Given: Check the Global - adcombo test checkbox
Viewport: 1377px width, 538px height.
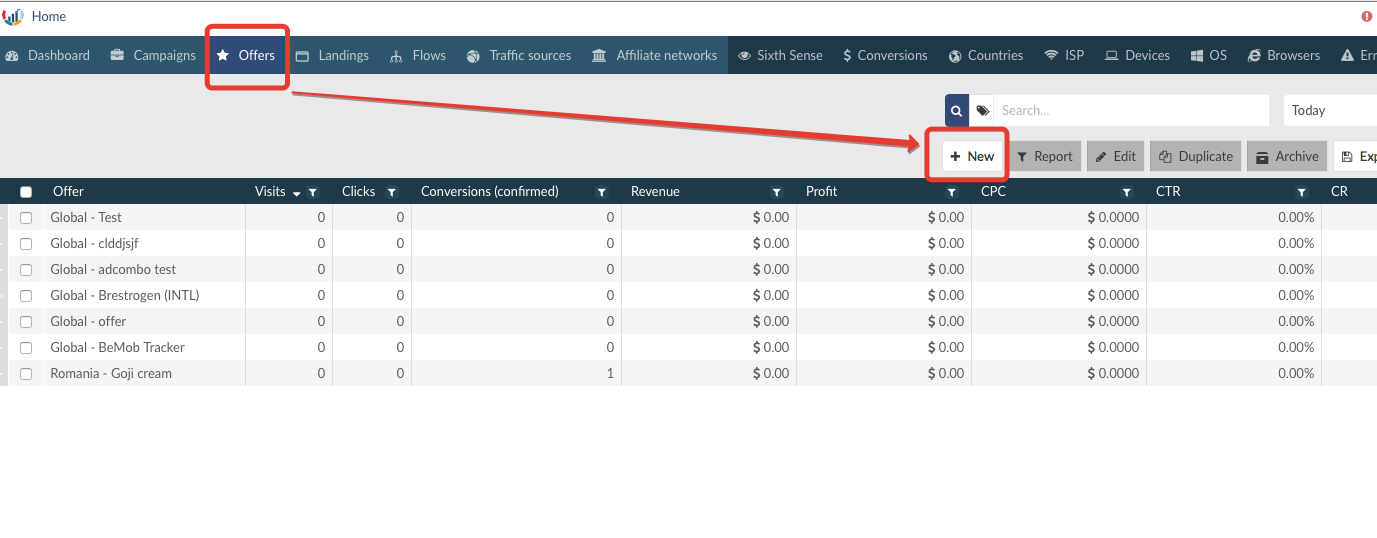Looking at the screenshot, I should click(26, 270).
